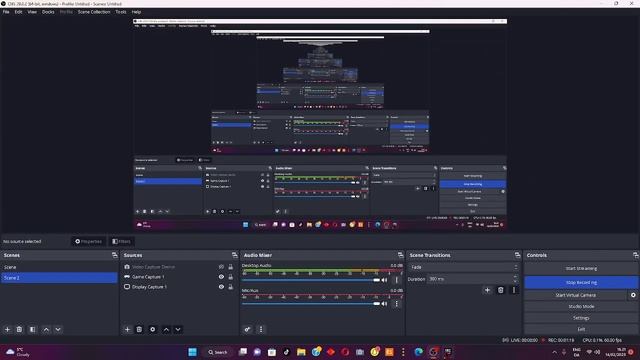Open Settings from Controls dock
Viewport: 640px width, 360px height.
coord(581,318)
